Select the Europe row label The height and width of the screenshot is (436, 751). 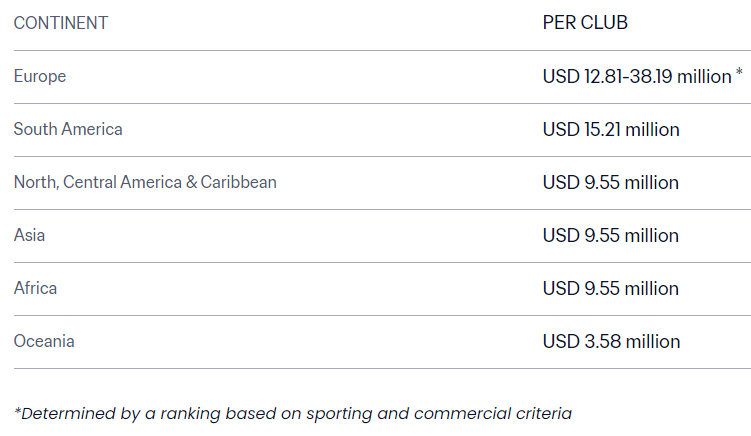40,77
